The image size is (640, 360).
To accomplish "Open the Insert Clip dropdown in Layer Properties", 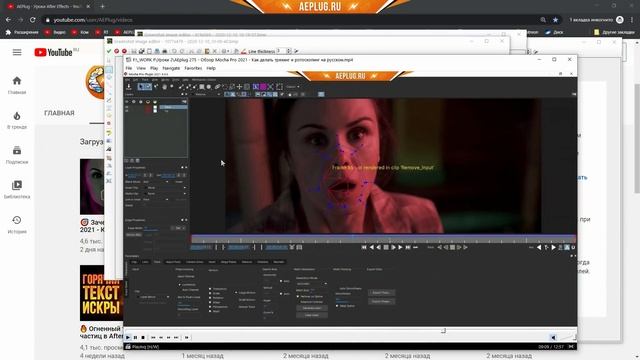I will [x=167, y=188].
